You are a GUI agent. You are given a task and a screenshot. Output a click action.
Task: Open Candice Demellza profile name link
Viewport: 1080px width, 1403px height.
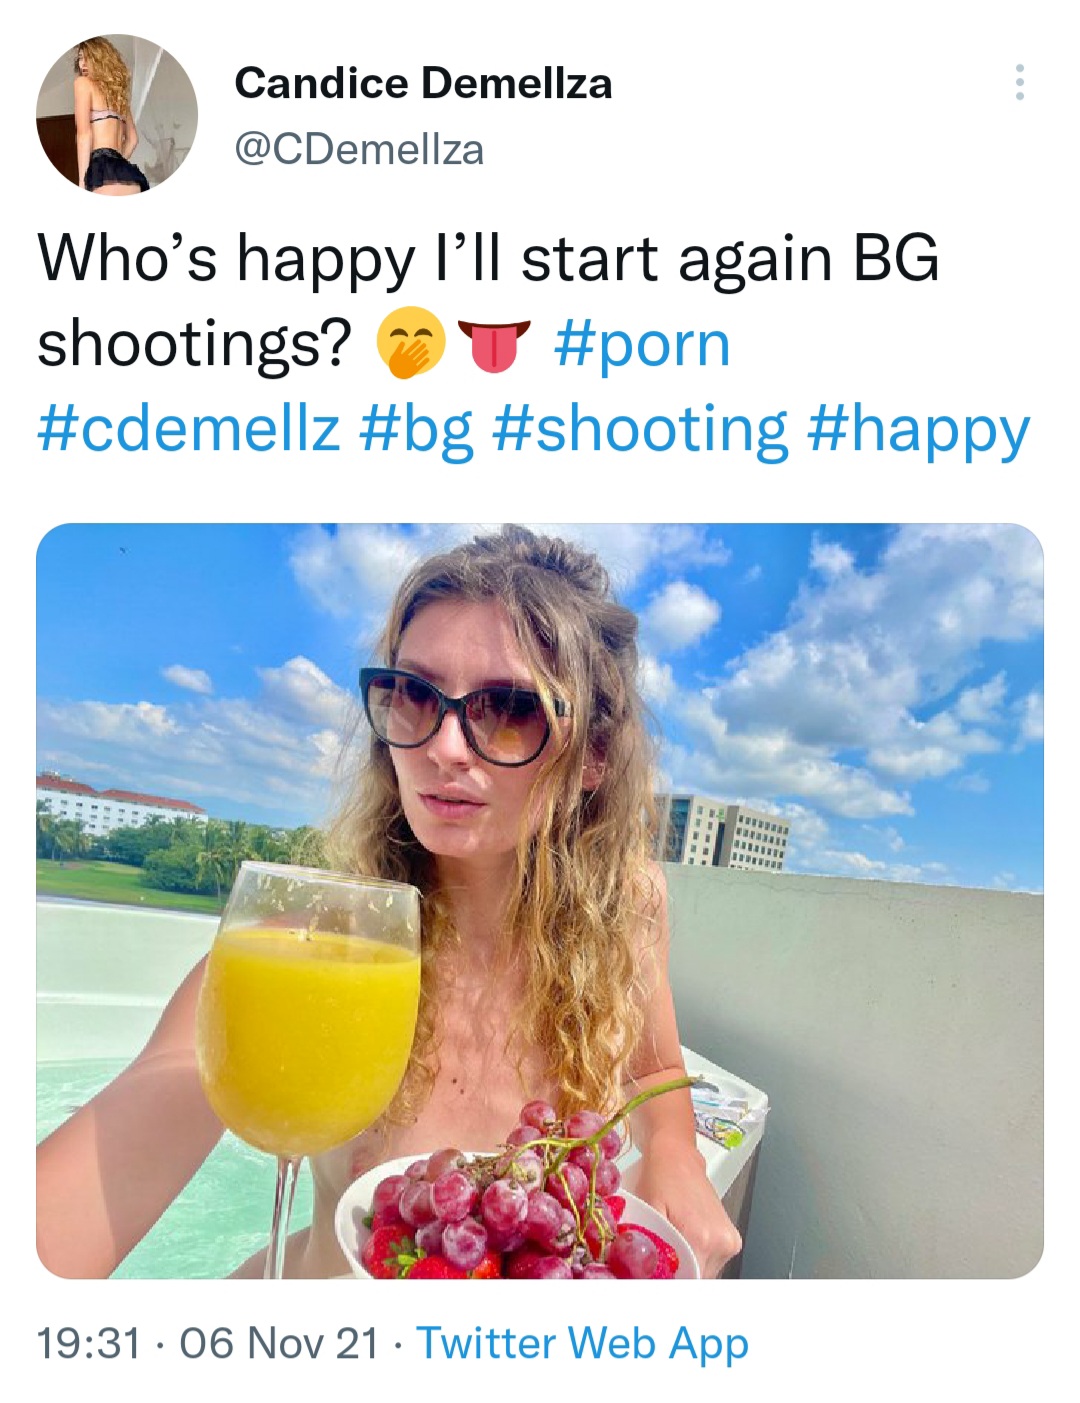422,83
